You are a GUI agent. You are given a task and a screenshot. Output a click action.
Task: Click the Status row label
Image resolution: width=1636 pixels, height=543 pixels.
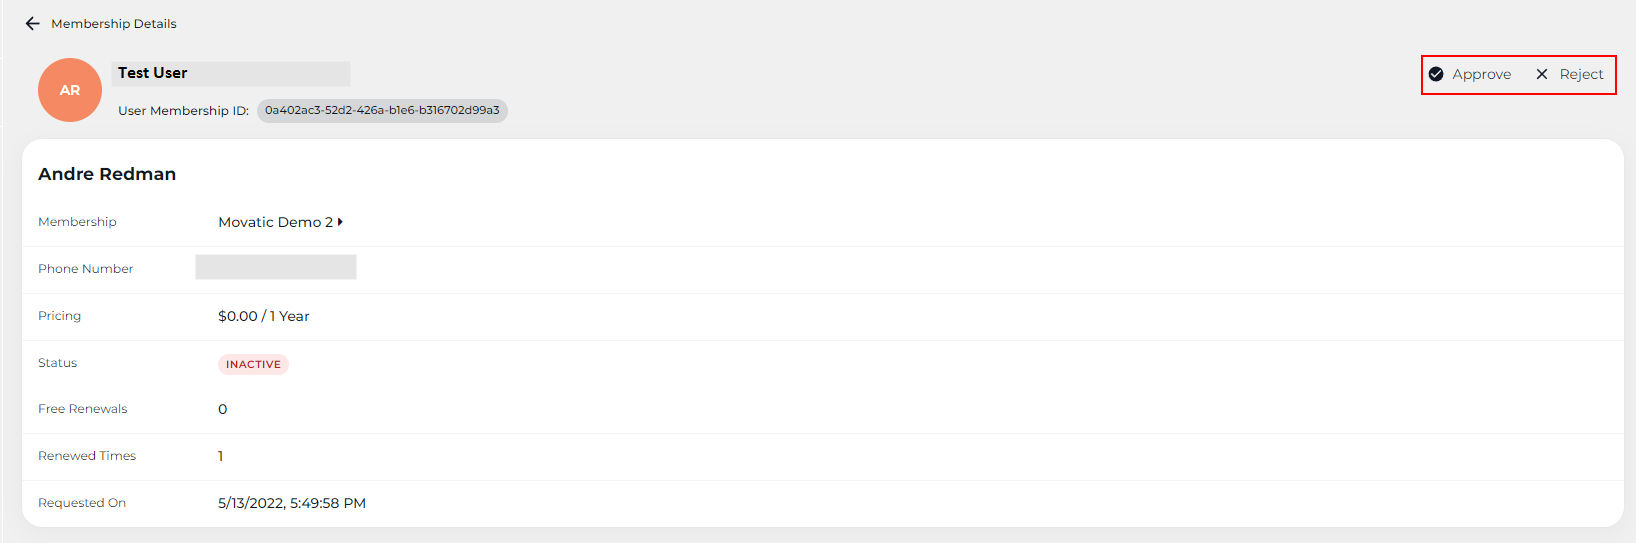pos(58,363)
